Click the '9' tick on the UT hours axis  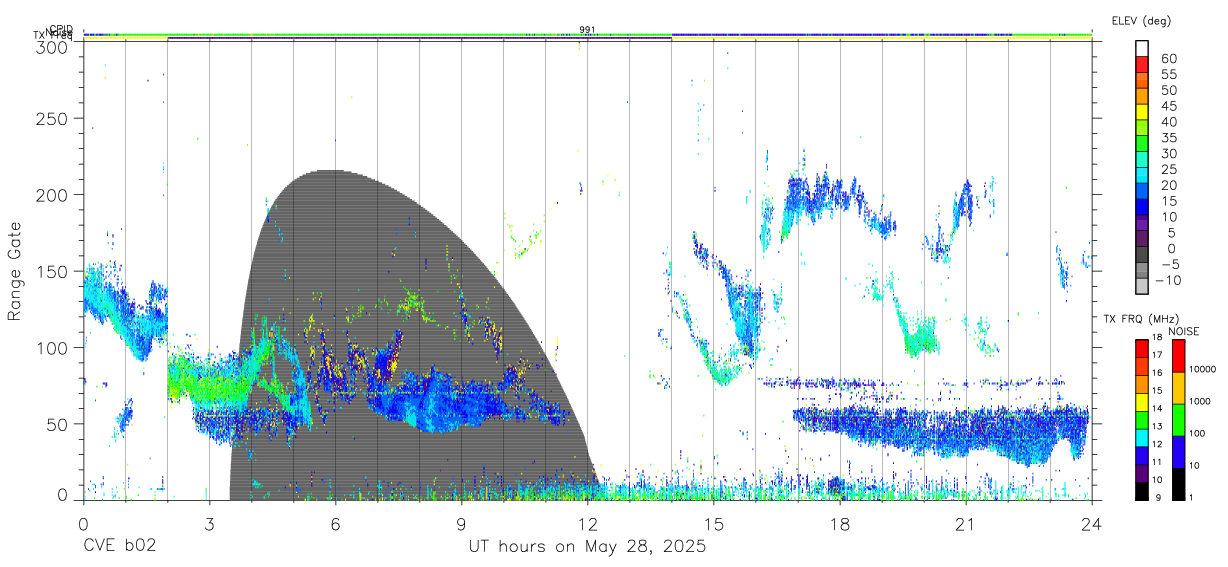[x=461, y=524]
